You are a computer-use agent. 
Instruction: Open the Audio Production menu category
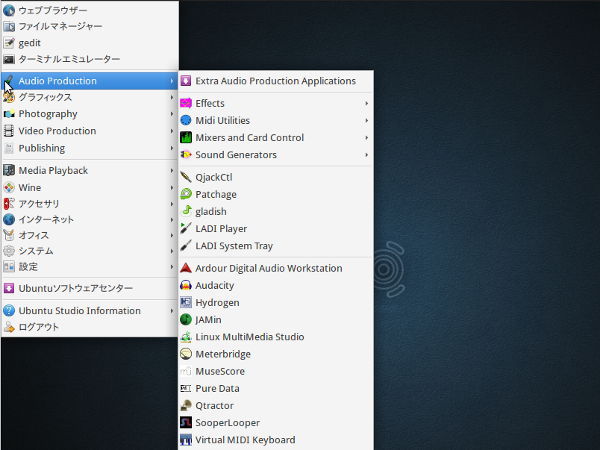tap(90, 81)
